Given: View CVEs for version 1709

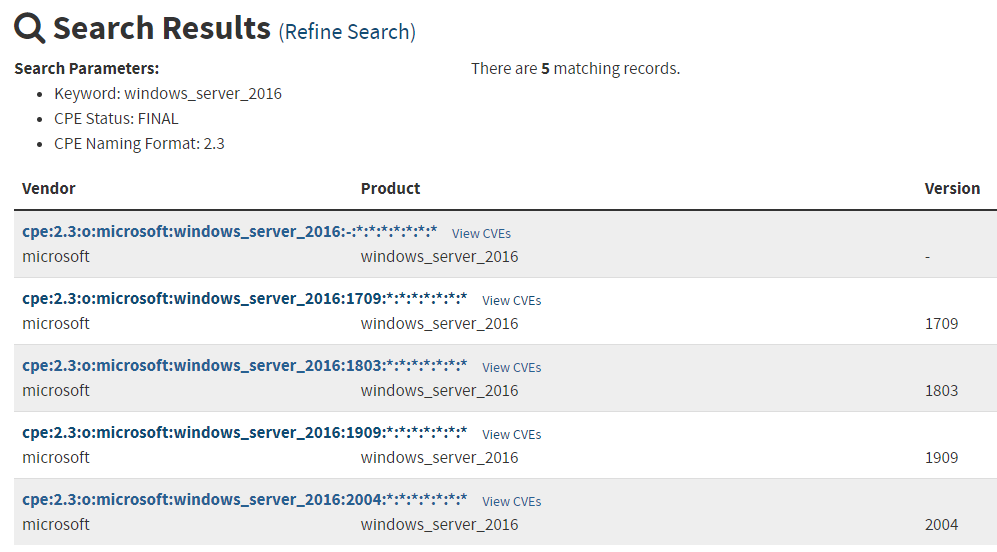Looking at the screenshot, I should point(511,300).
